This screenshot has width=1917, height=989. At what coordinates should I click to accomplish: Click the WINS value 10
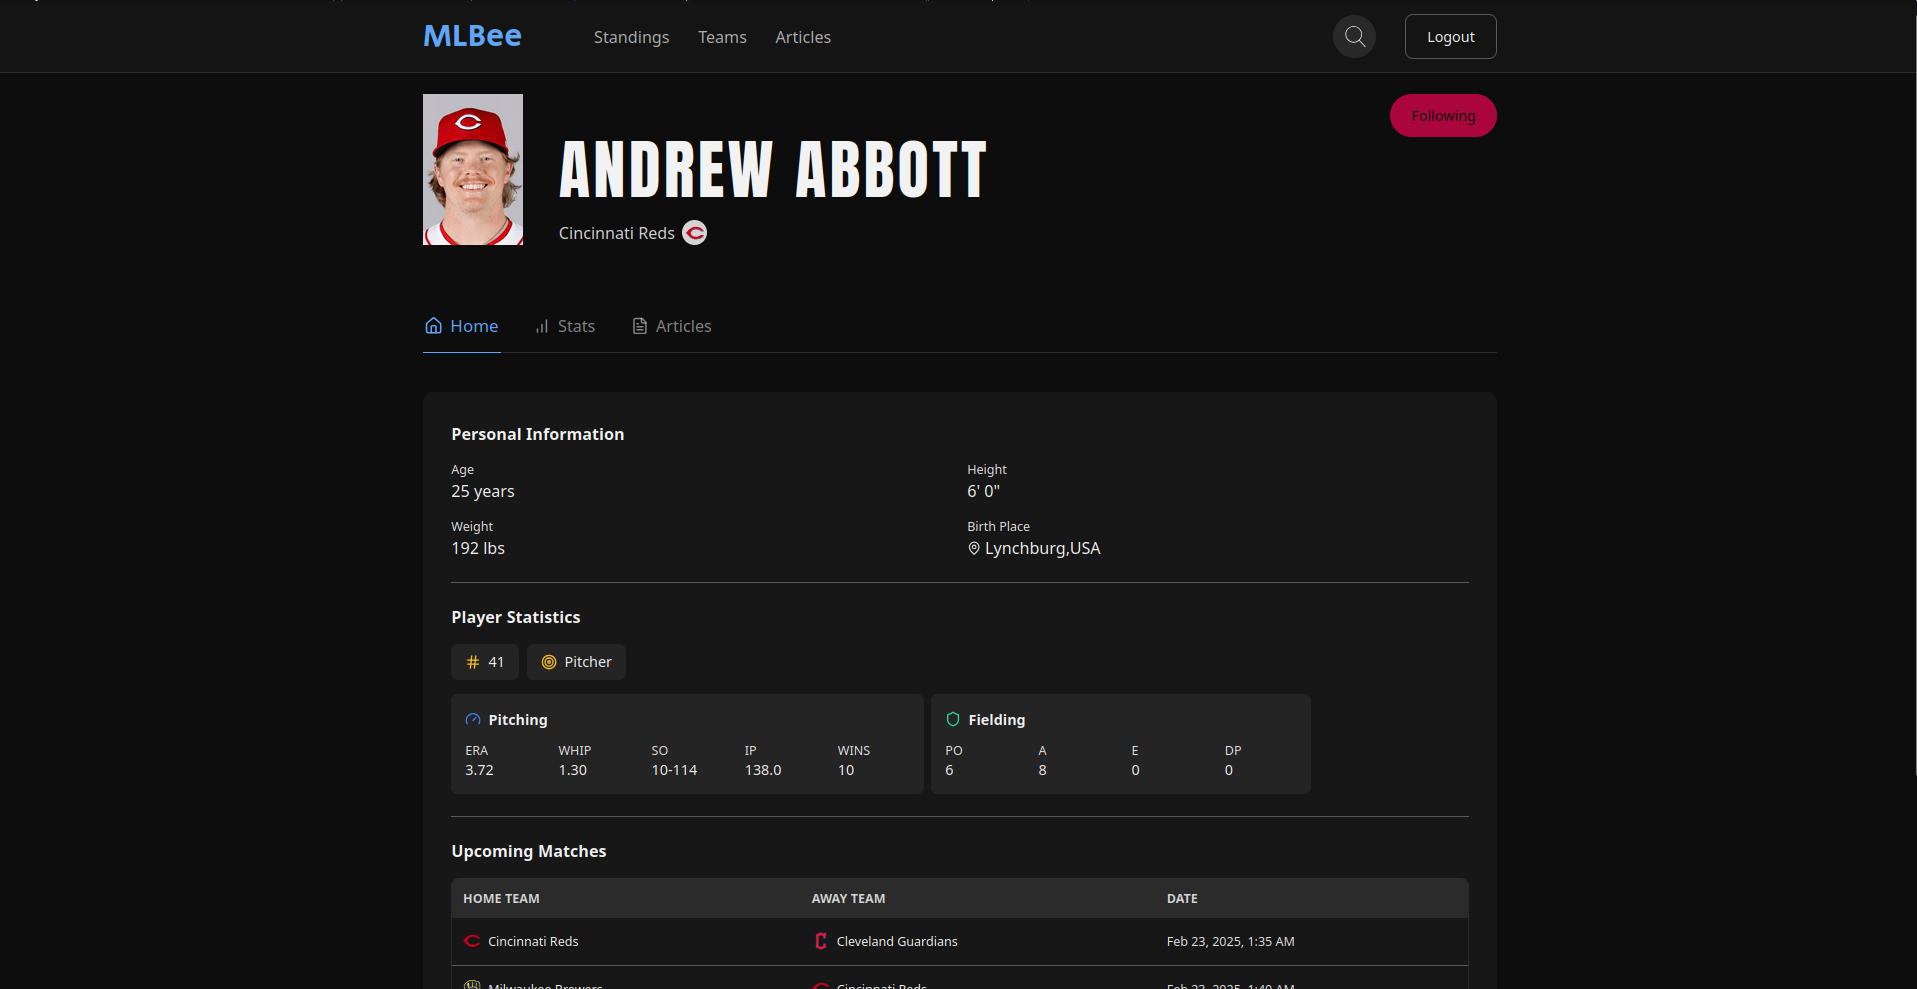(x=846, y=770)
